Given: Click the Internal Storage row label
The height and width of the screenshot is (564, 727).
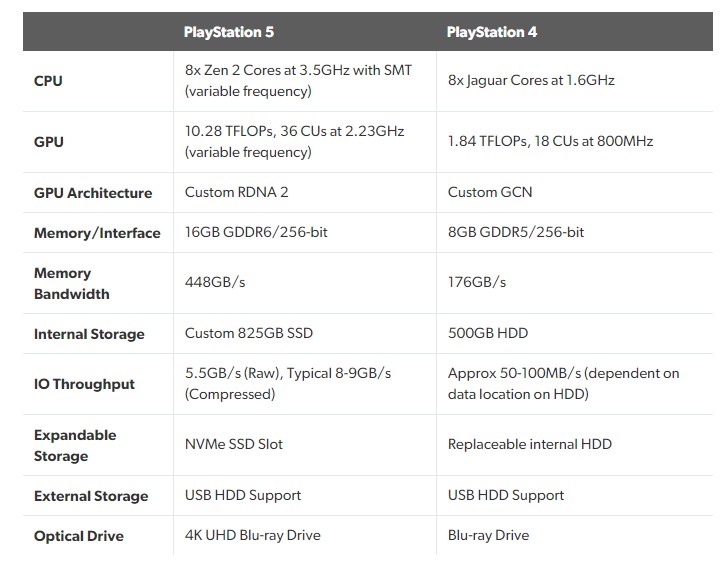Looking at the screenshot, I should [x=89, y=334].
